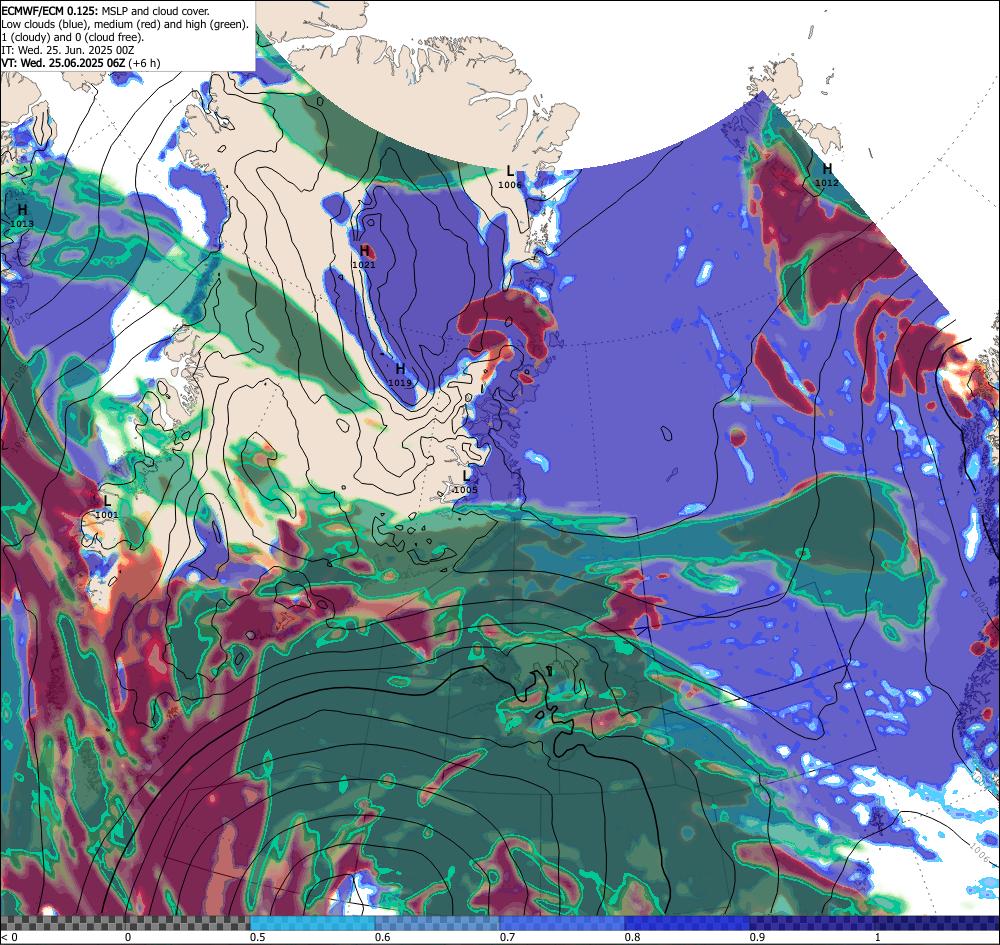Screen dimensions: 1000x945
Task: Click the H 1019 high-pressure marker
Action: point(400,375)
